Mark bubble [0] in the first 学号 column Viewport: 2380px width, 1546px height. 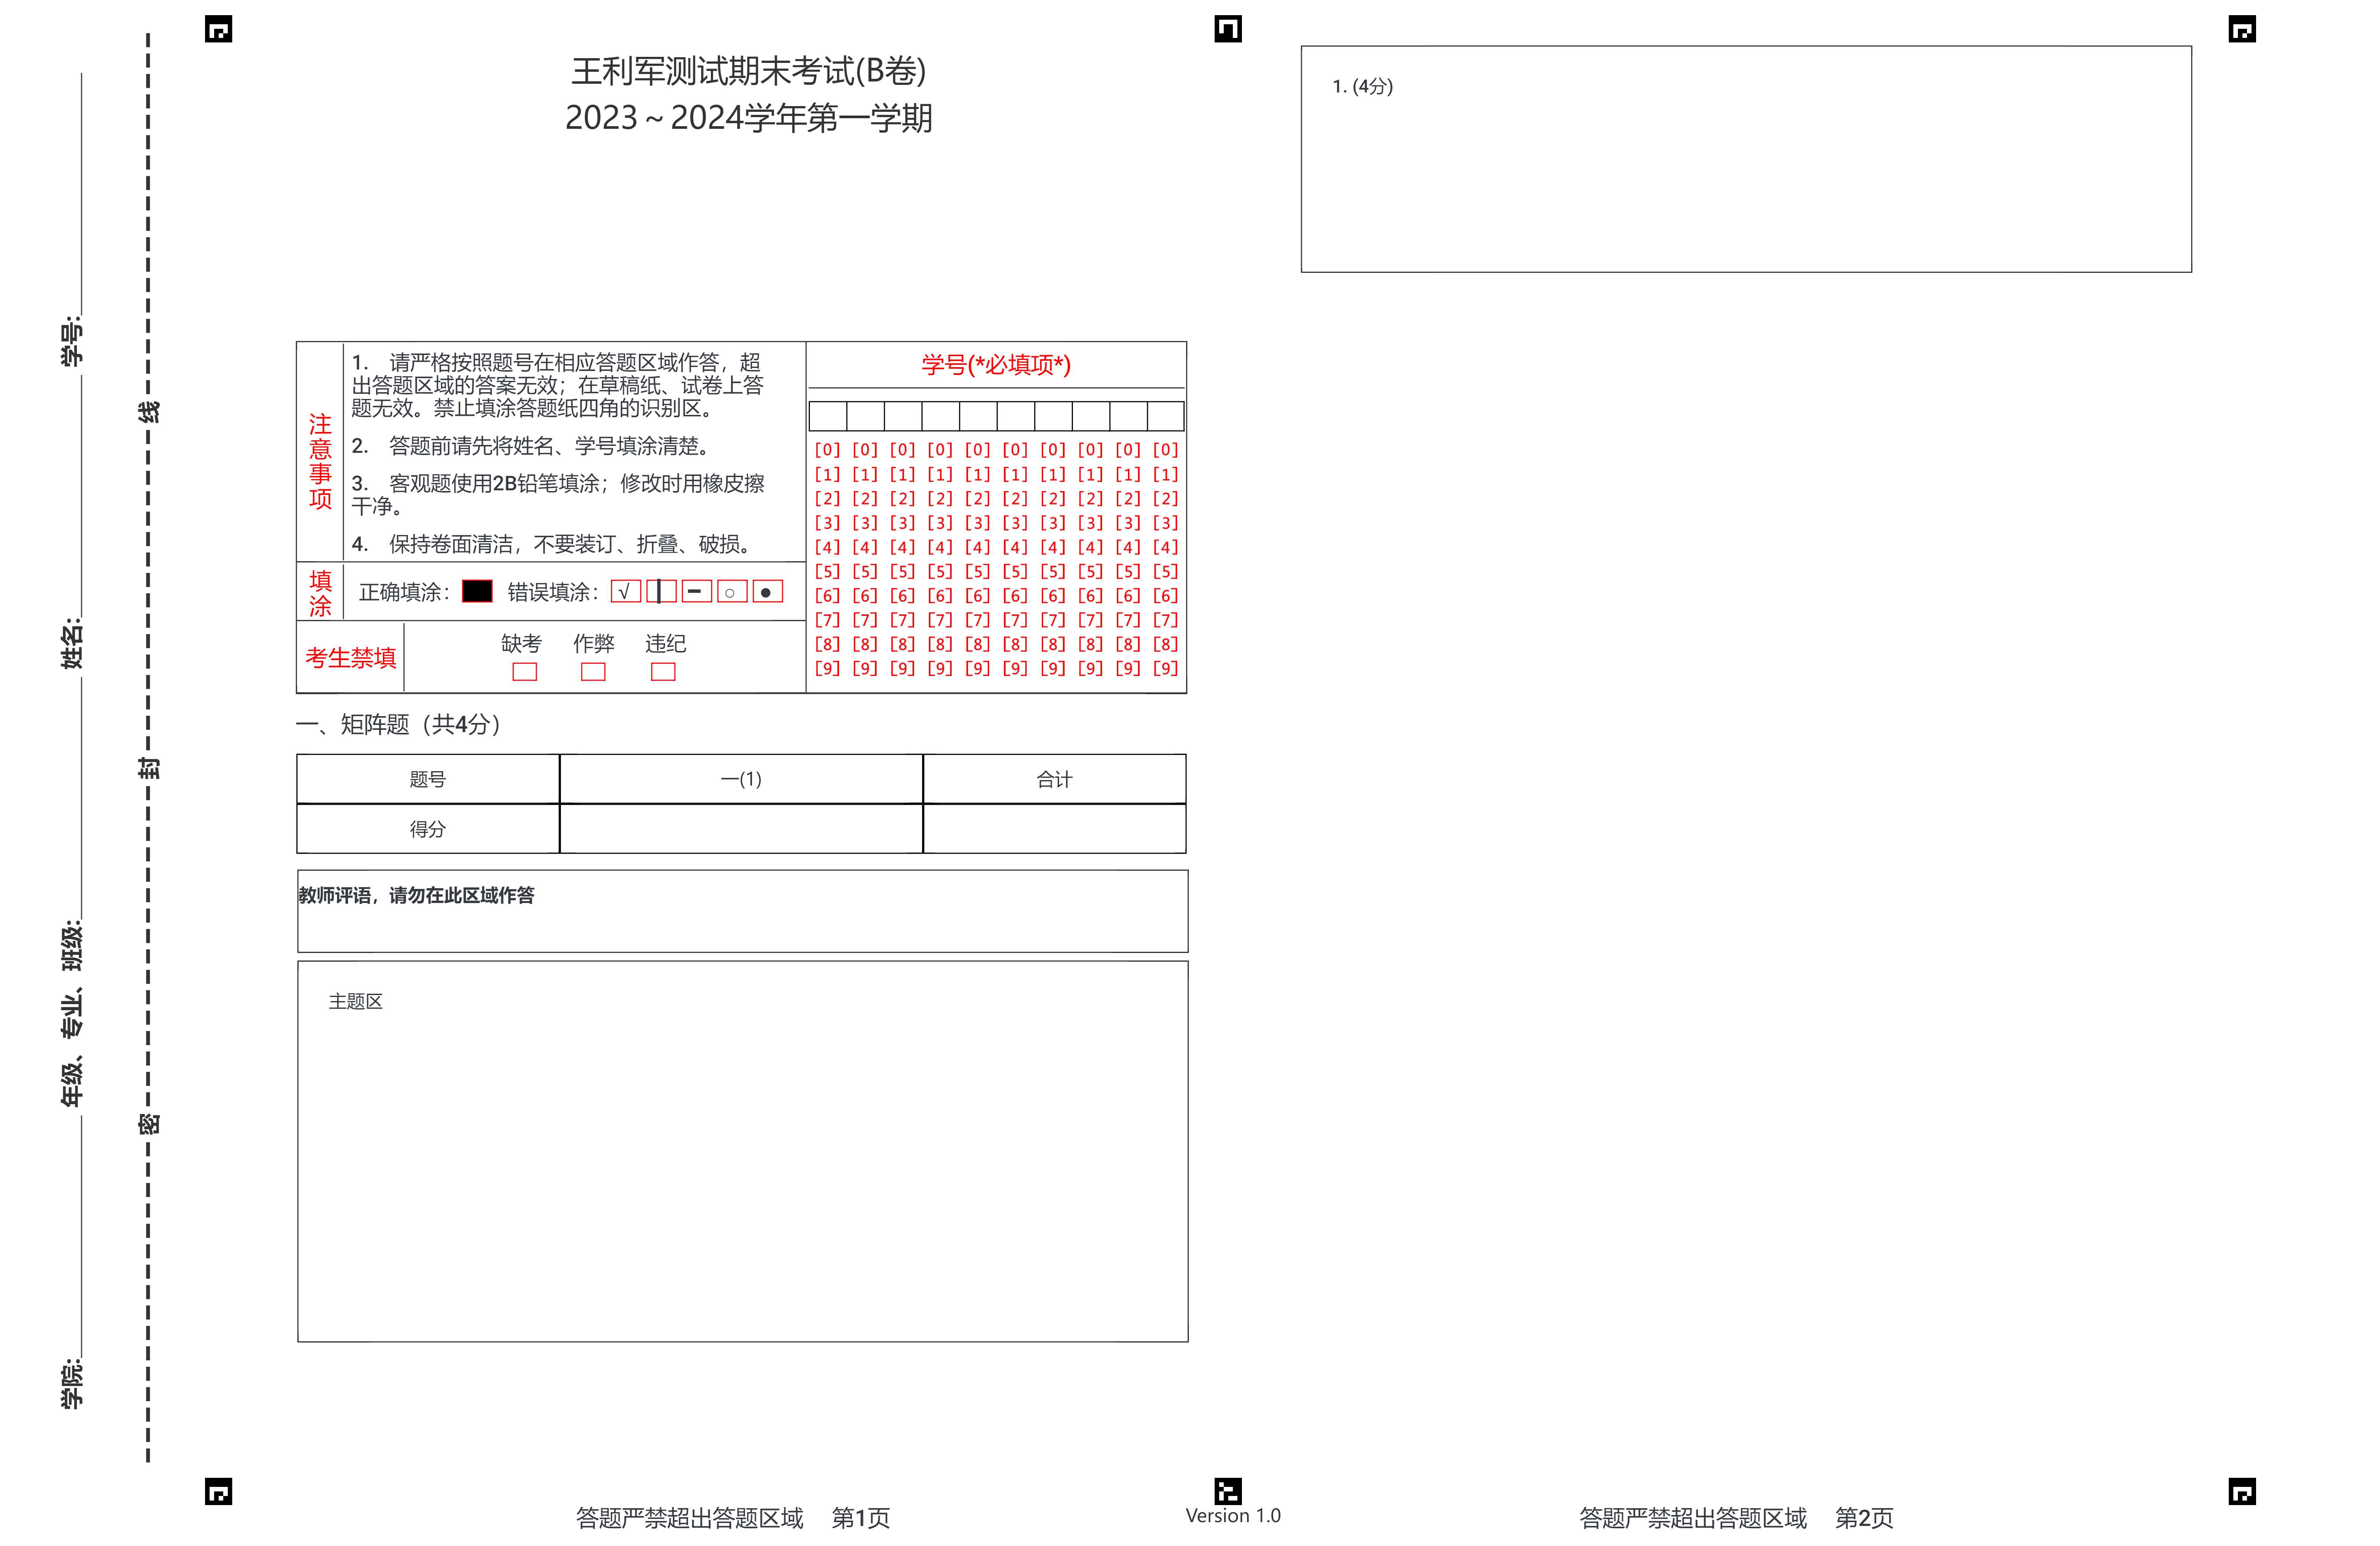(827, 450)
